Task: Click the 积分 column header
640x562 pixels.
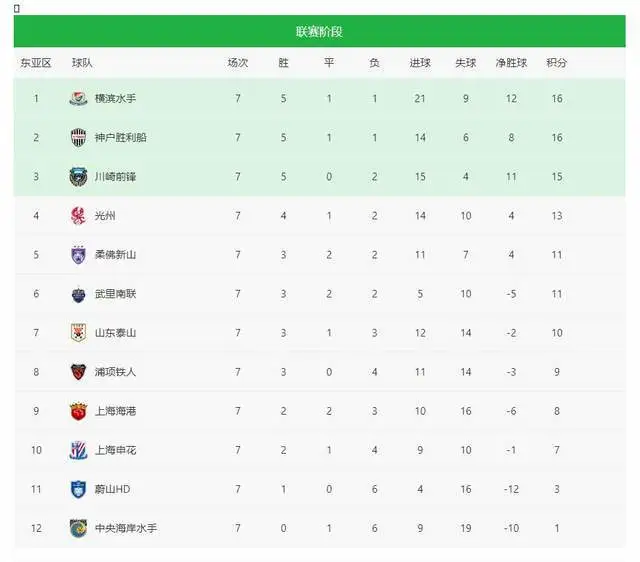Action: click(x=557, y=63)
